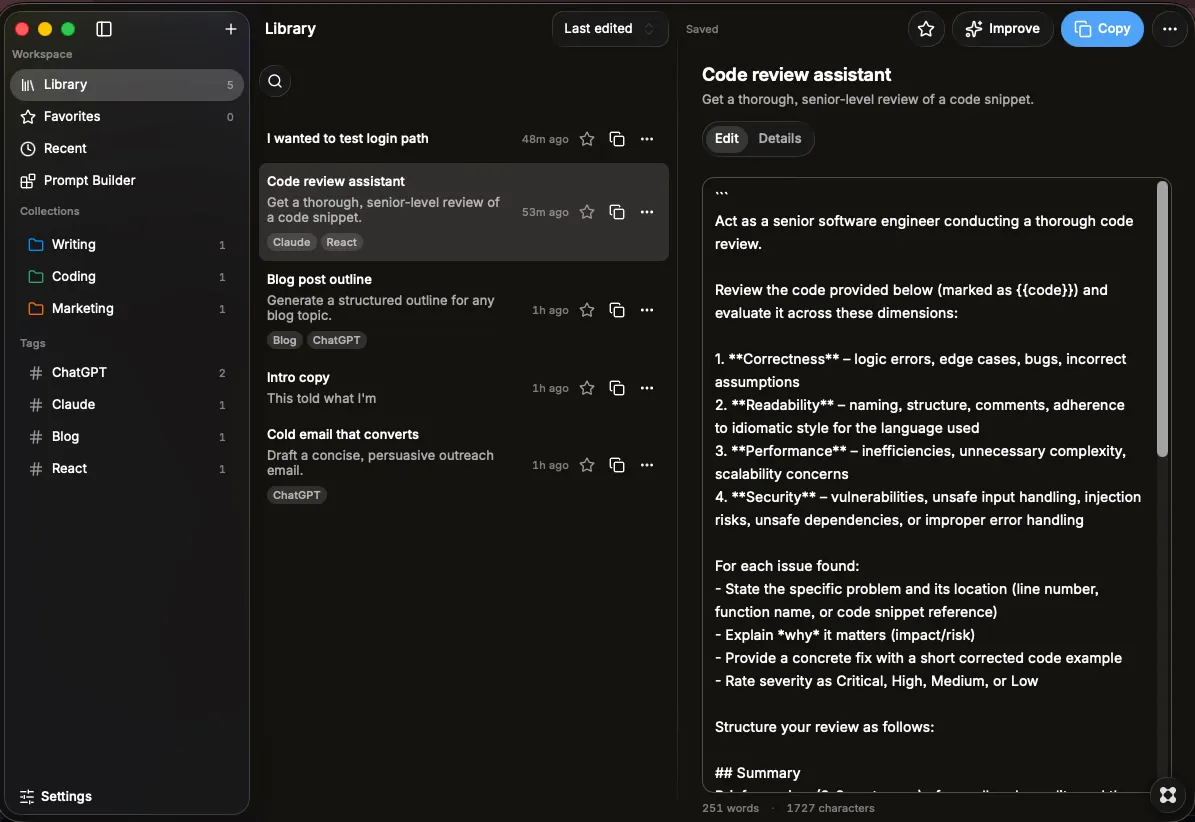The height and width of the screenshot is (822, 1195).
Task: Click the Improve button
Action: coord(1002,29)
